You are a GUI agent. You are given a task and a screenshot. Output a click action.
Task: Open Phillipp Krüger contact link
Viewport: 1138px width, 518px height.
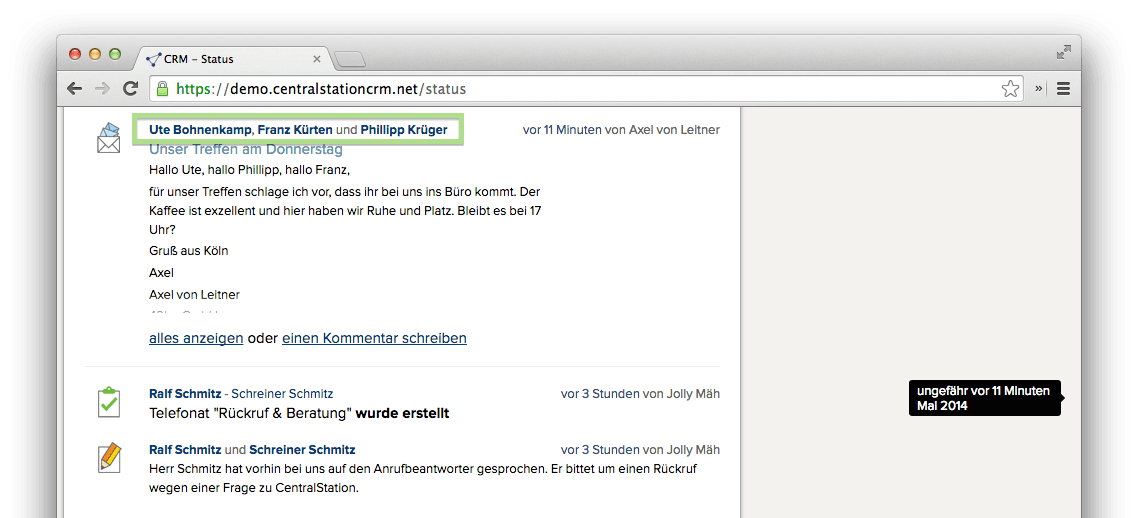coord(404,130)
